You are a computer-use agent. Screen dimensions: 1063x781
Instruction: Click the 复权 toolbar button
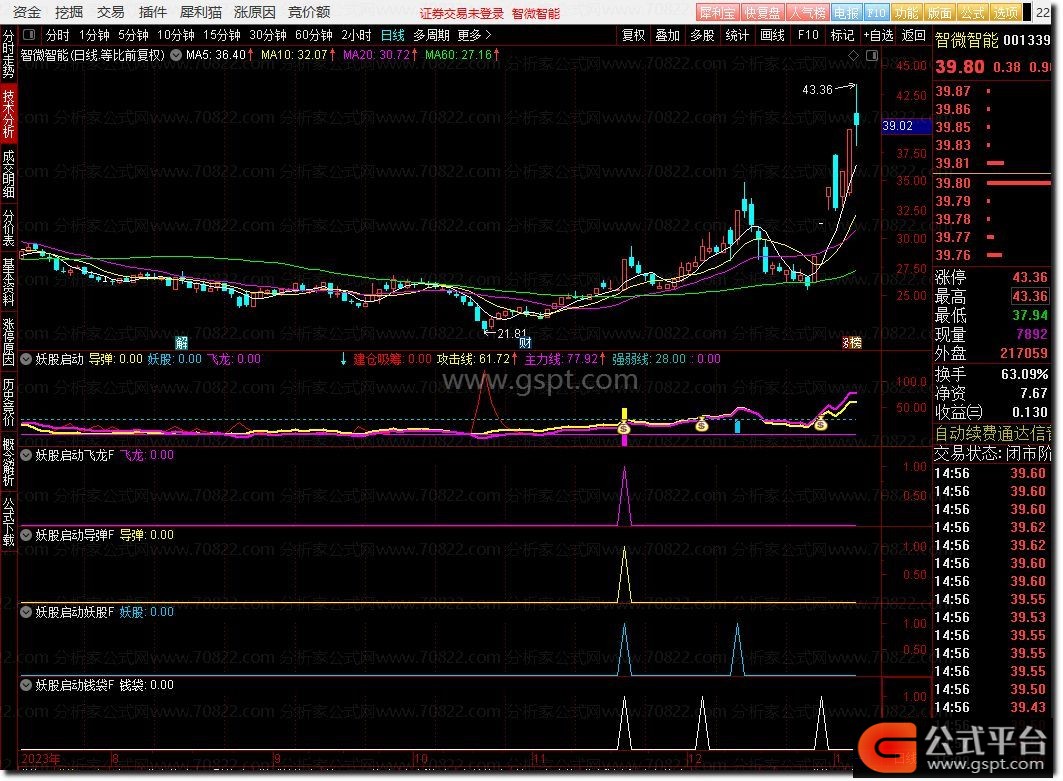[x=634, y=35]
